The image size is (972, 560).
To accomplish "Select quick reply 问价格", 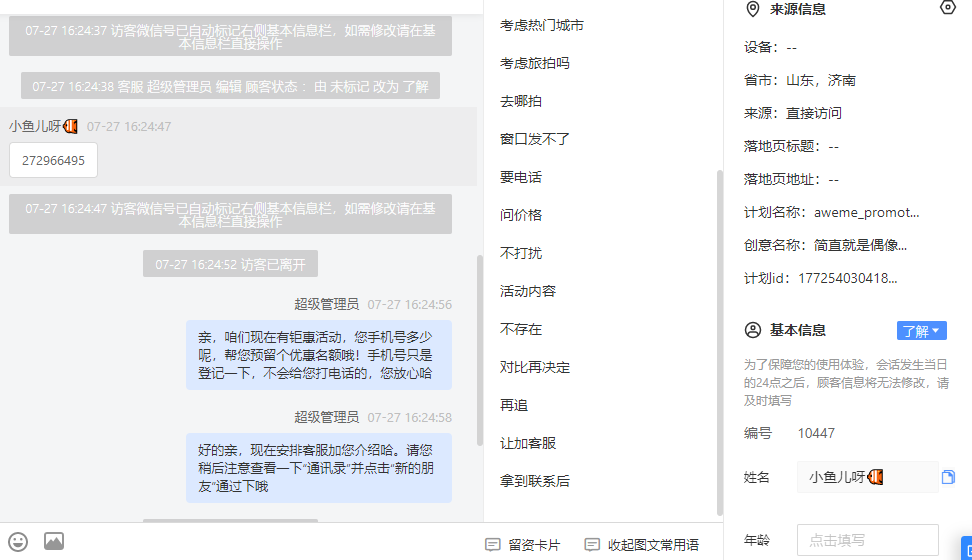I will [521, 215].
